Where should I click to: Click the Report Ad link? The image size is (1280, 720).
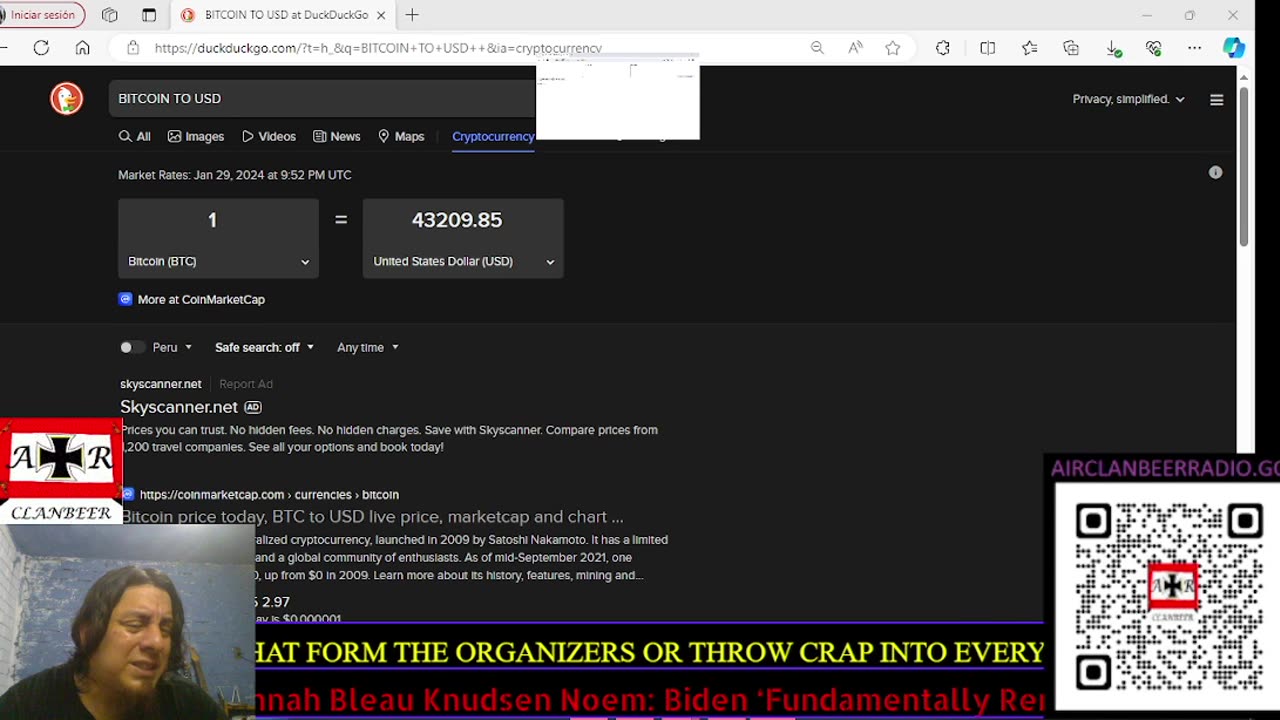[x=246, y=384]
